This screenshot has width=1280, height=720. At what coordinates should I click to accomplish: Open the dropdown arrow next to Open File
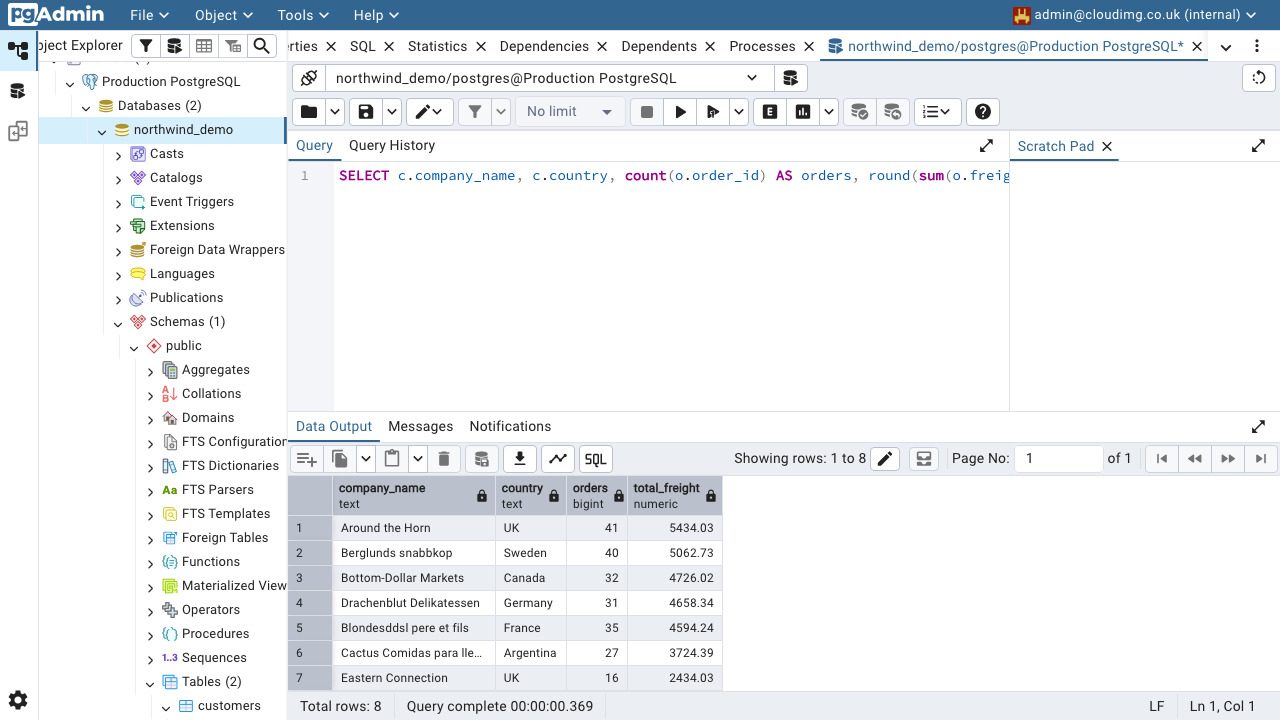click(335, 112)
